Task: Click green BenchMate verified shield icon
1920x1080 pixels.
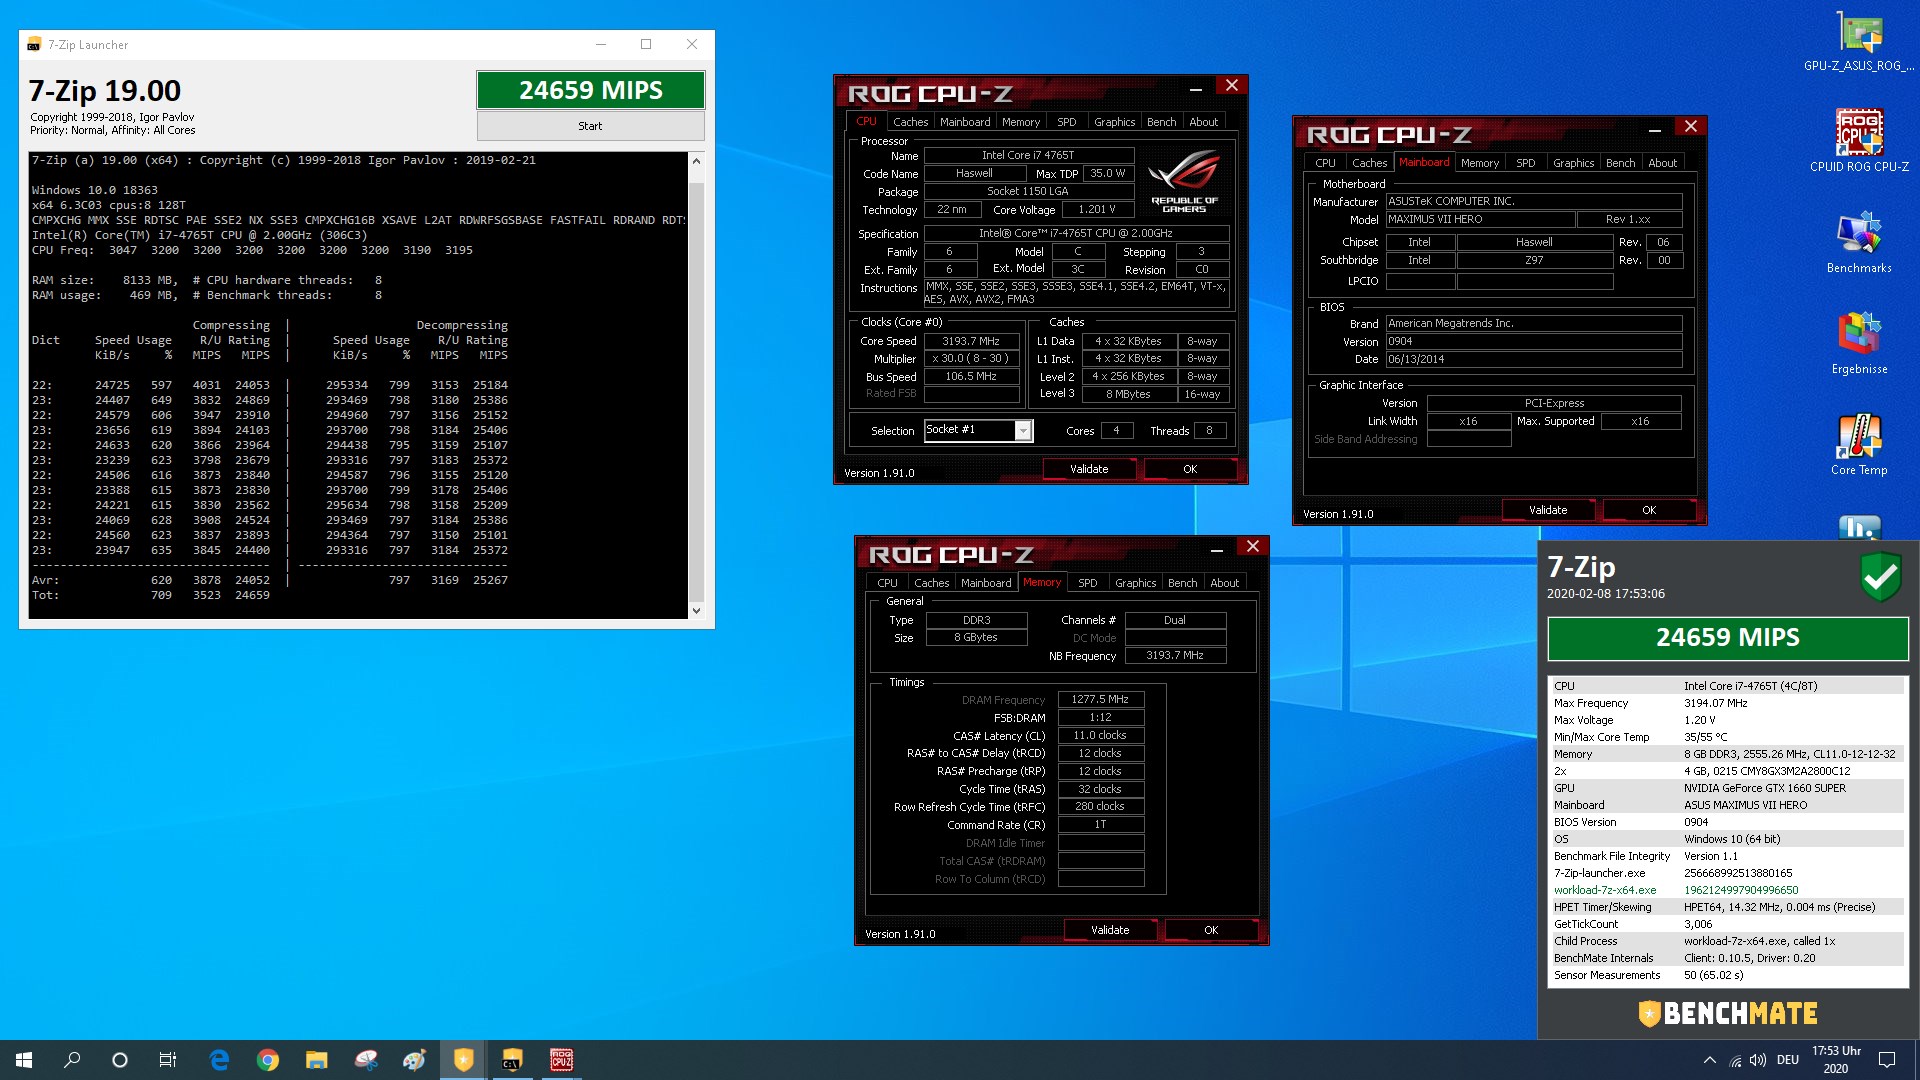Action: 1880,577
